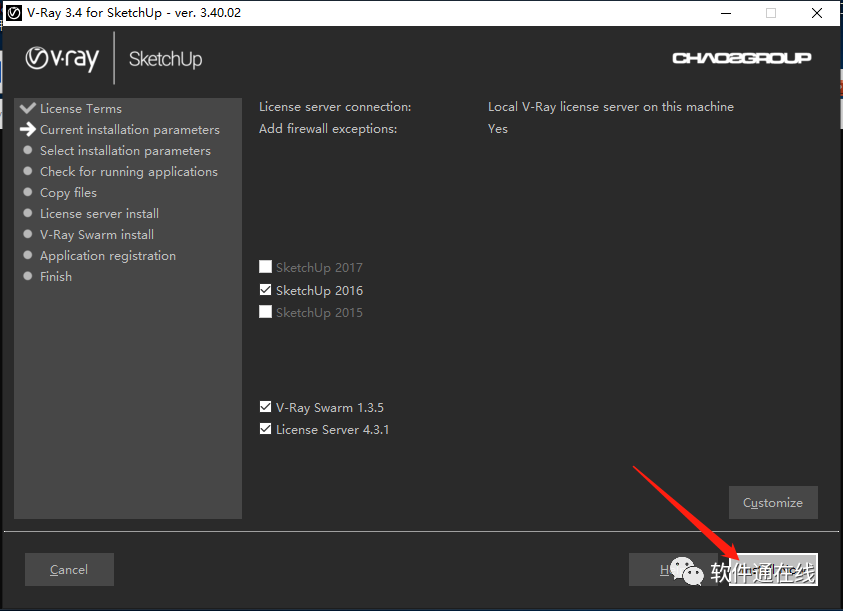Screen dimensions: 843x611
Task: Minimize the V-Ray installer window
Action: tap(726, 13)
